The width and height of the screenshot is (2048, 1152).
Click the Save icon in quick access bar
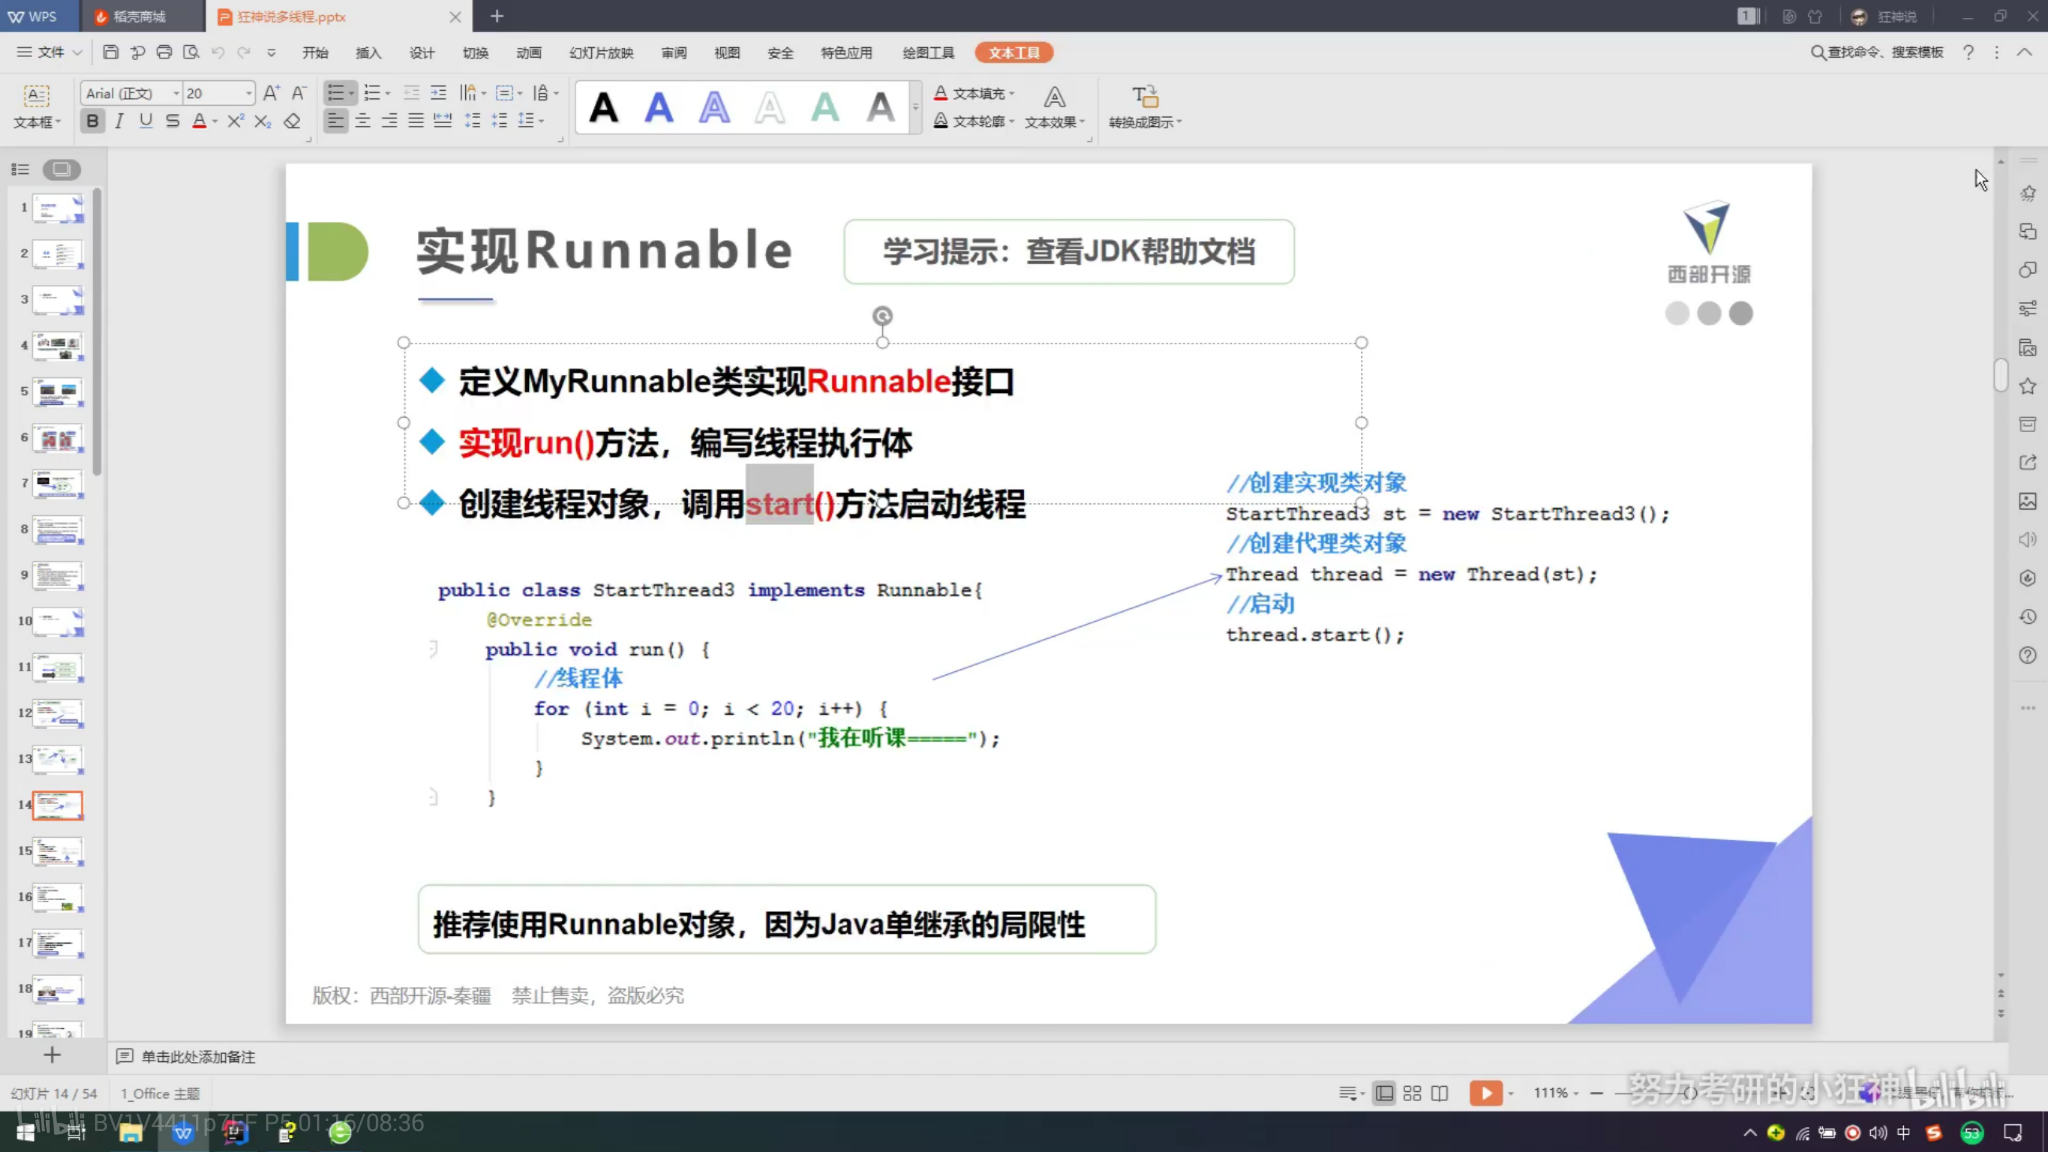point(111,52)
